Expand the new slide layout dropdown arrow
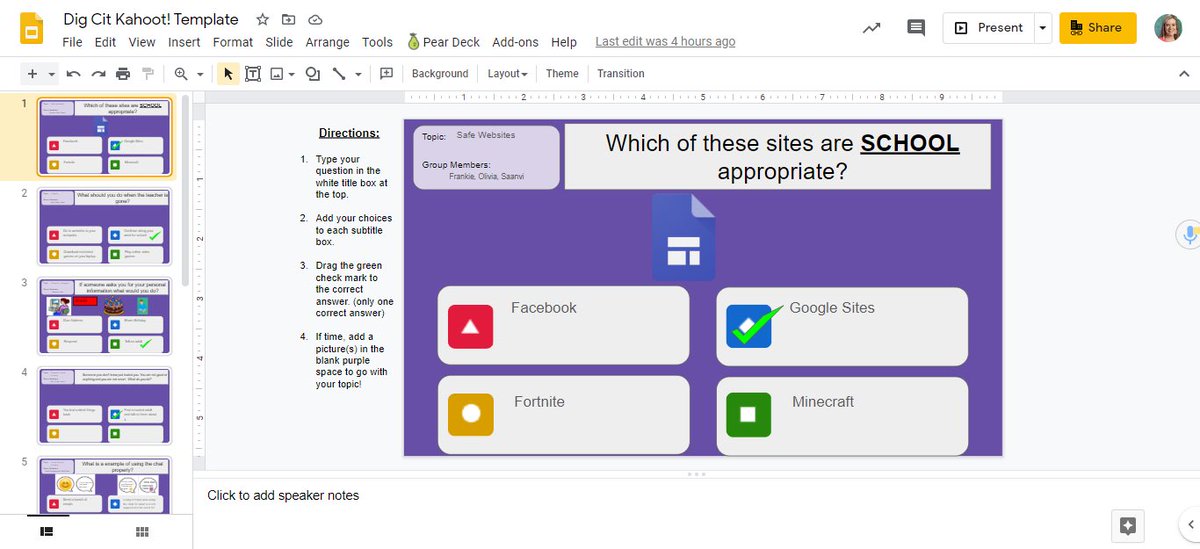This screenshot has height=549, width=1200. (51, 74)
